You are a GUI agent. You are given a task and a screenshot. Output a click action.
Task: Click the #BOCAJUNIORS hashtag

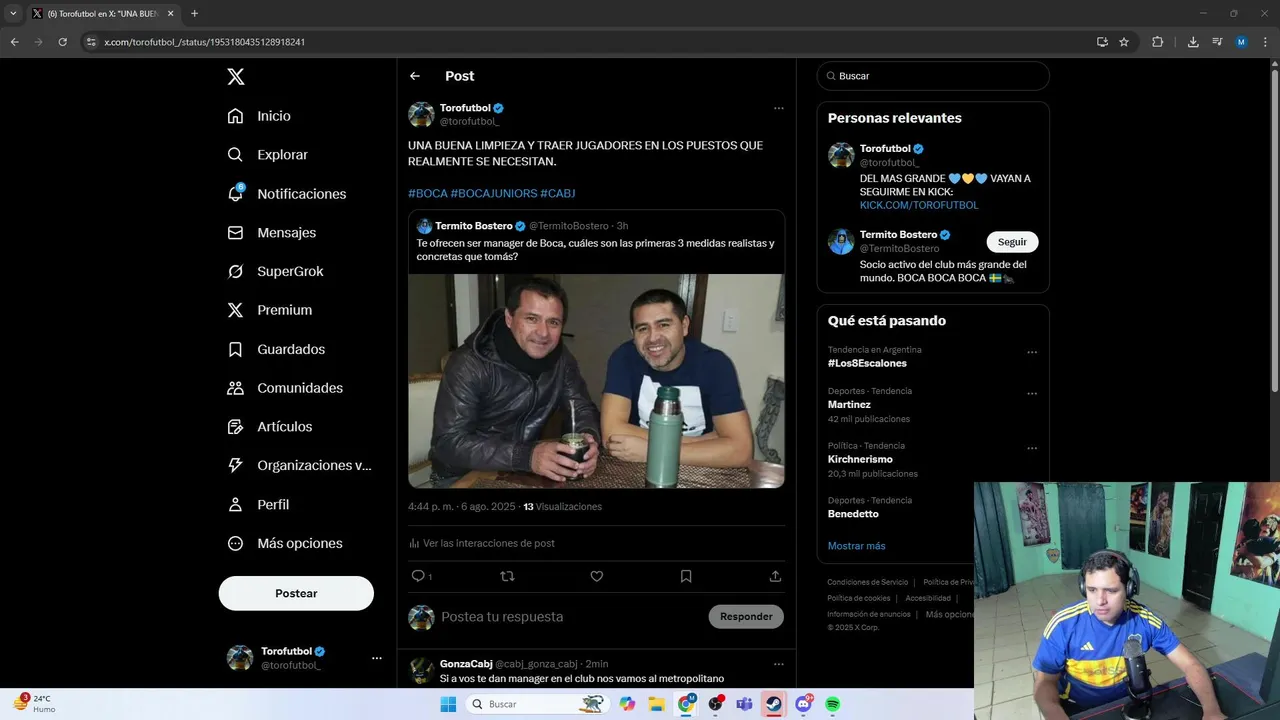point(494,193)
